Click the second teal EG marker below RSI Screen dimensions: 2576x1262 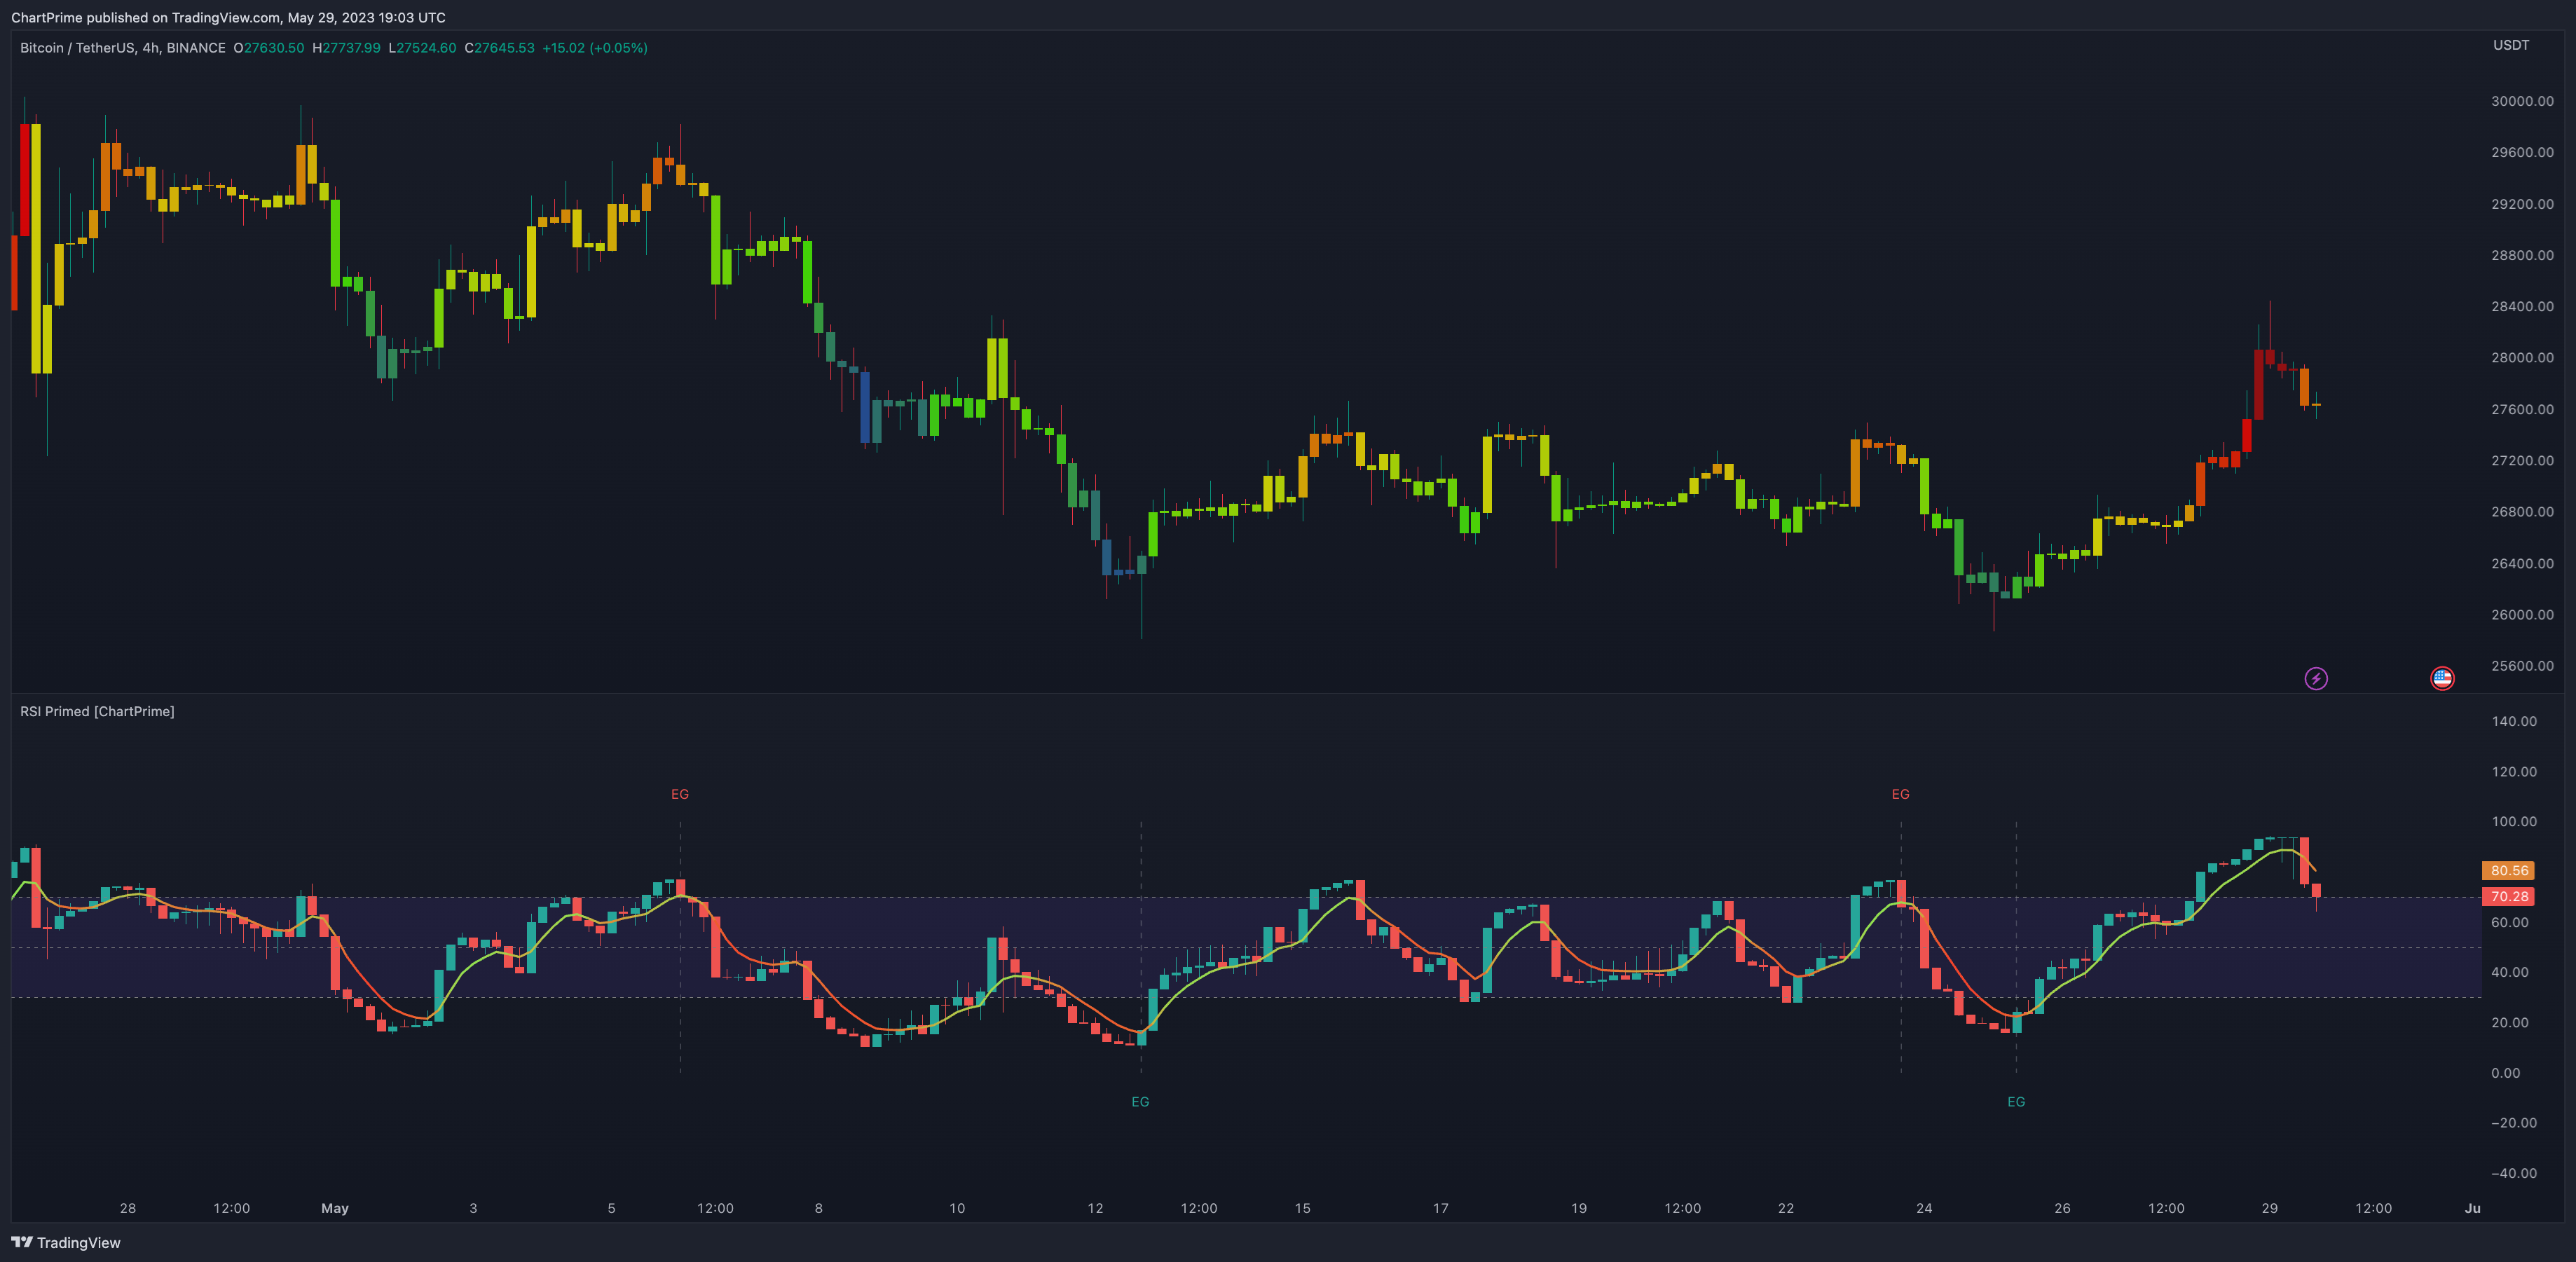2016,1102
